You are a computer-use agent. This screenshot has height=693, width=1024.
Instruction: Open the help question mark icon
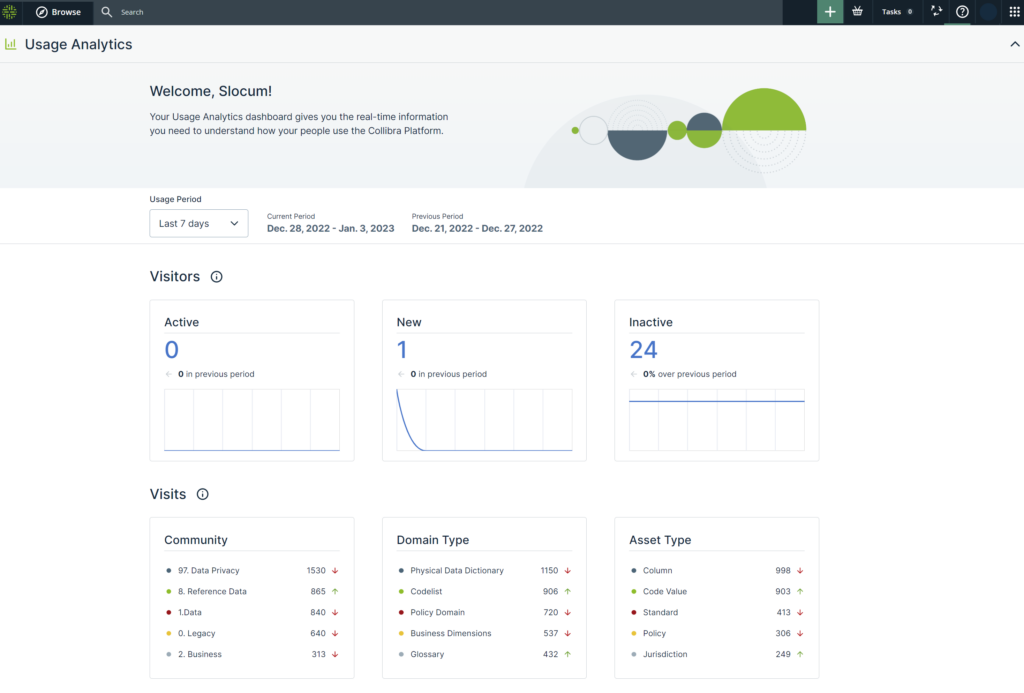pyautogui.click(x=962, y=12)
